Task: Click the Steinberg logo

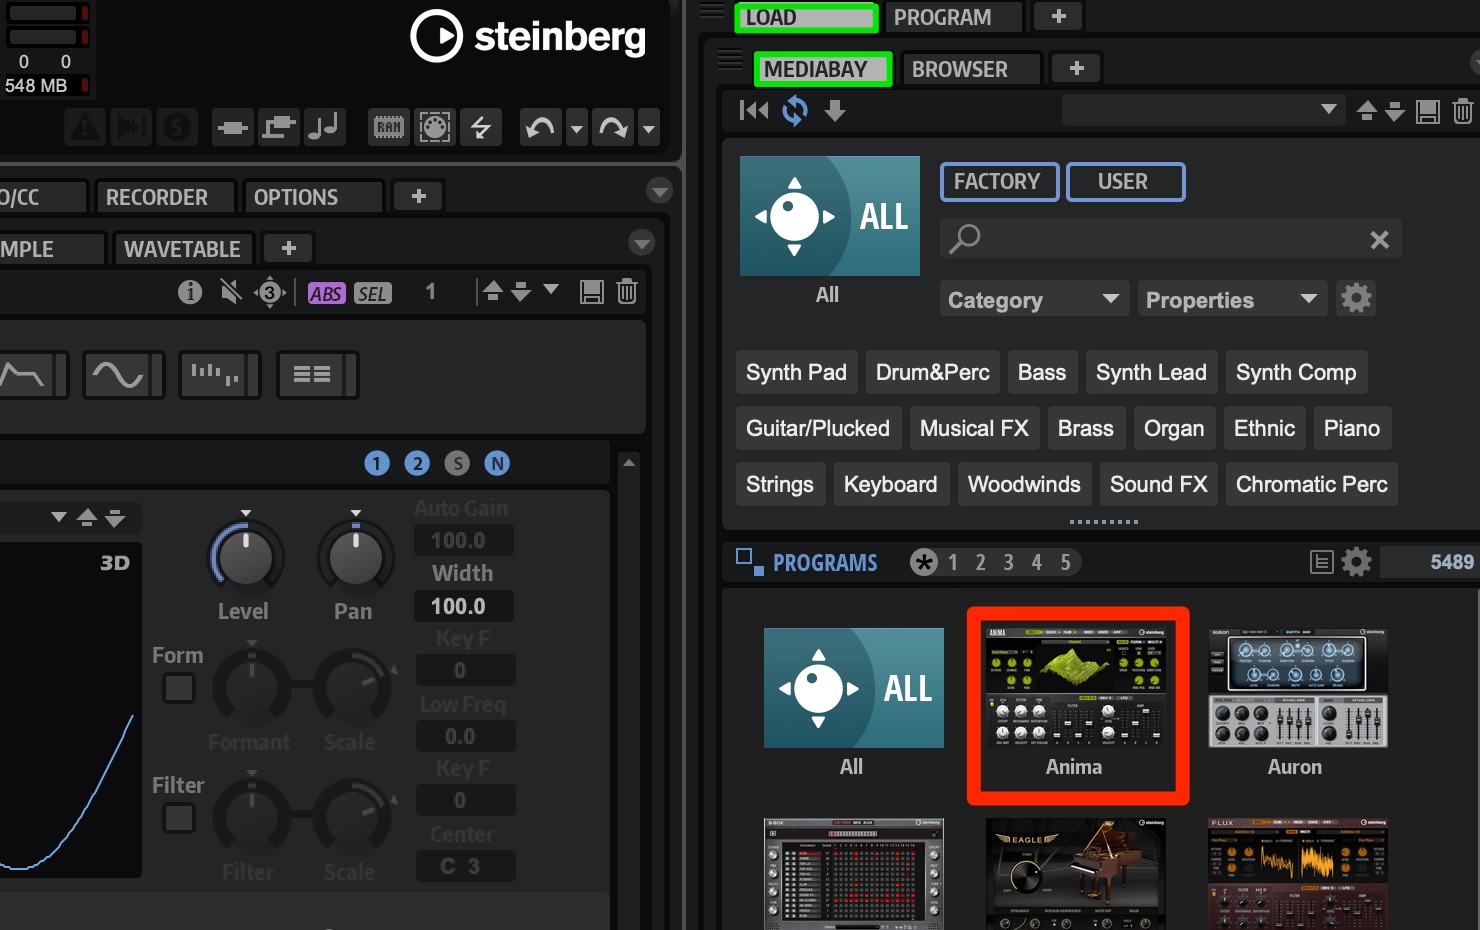Action: [x=528, y=37]
